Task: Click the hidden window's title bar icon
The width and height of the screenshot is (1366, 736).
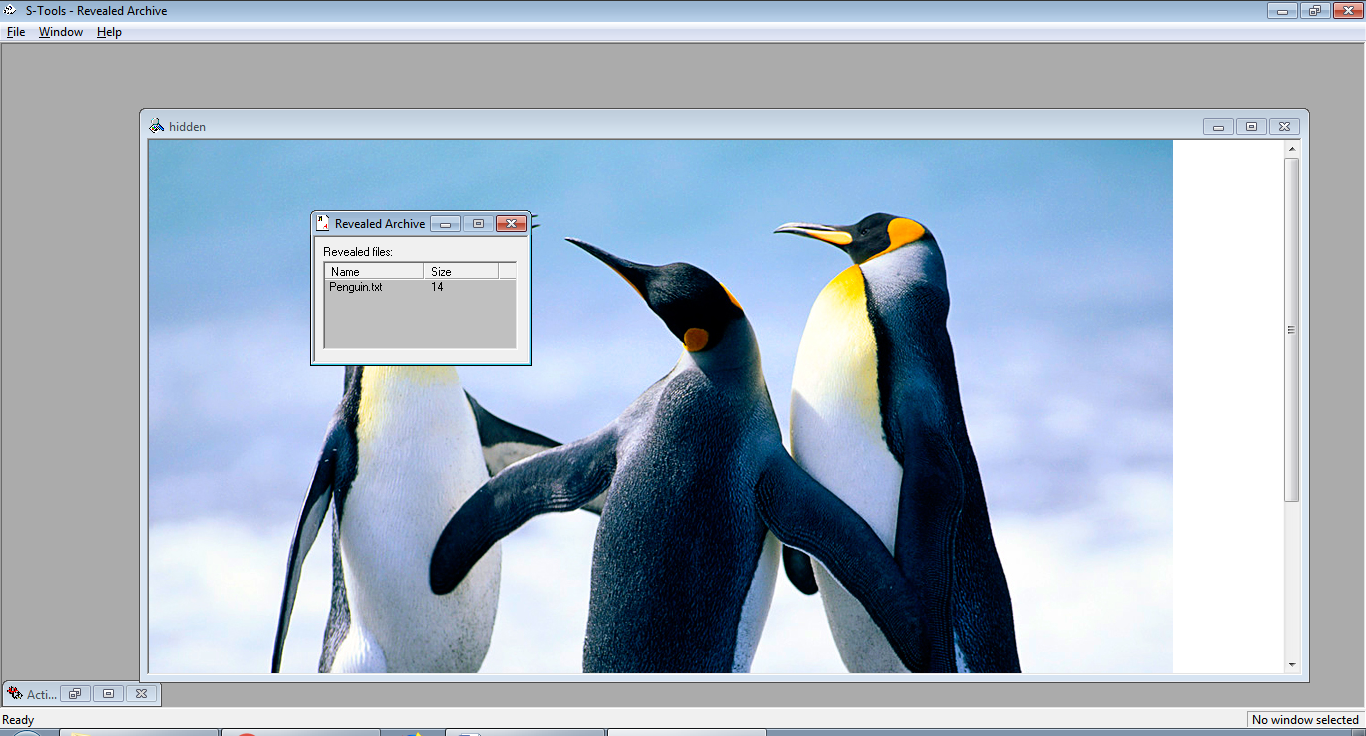Action: (156, 126)
